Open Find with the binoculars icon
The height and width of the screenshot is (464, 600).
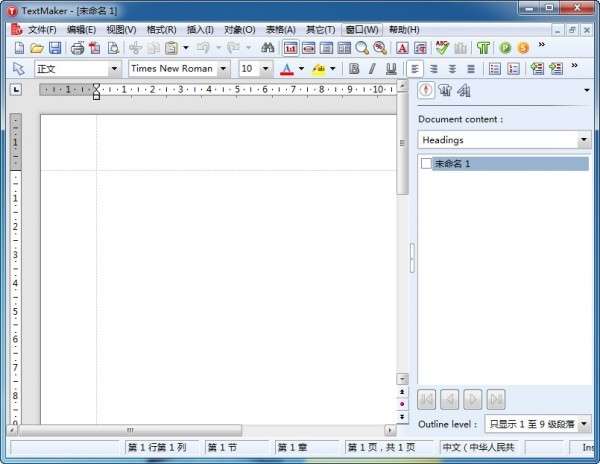click(x=267, y=48)
